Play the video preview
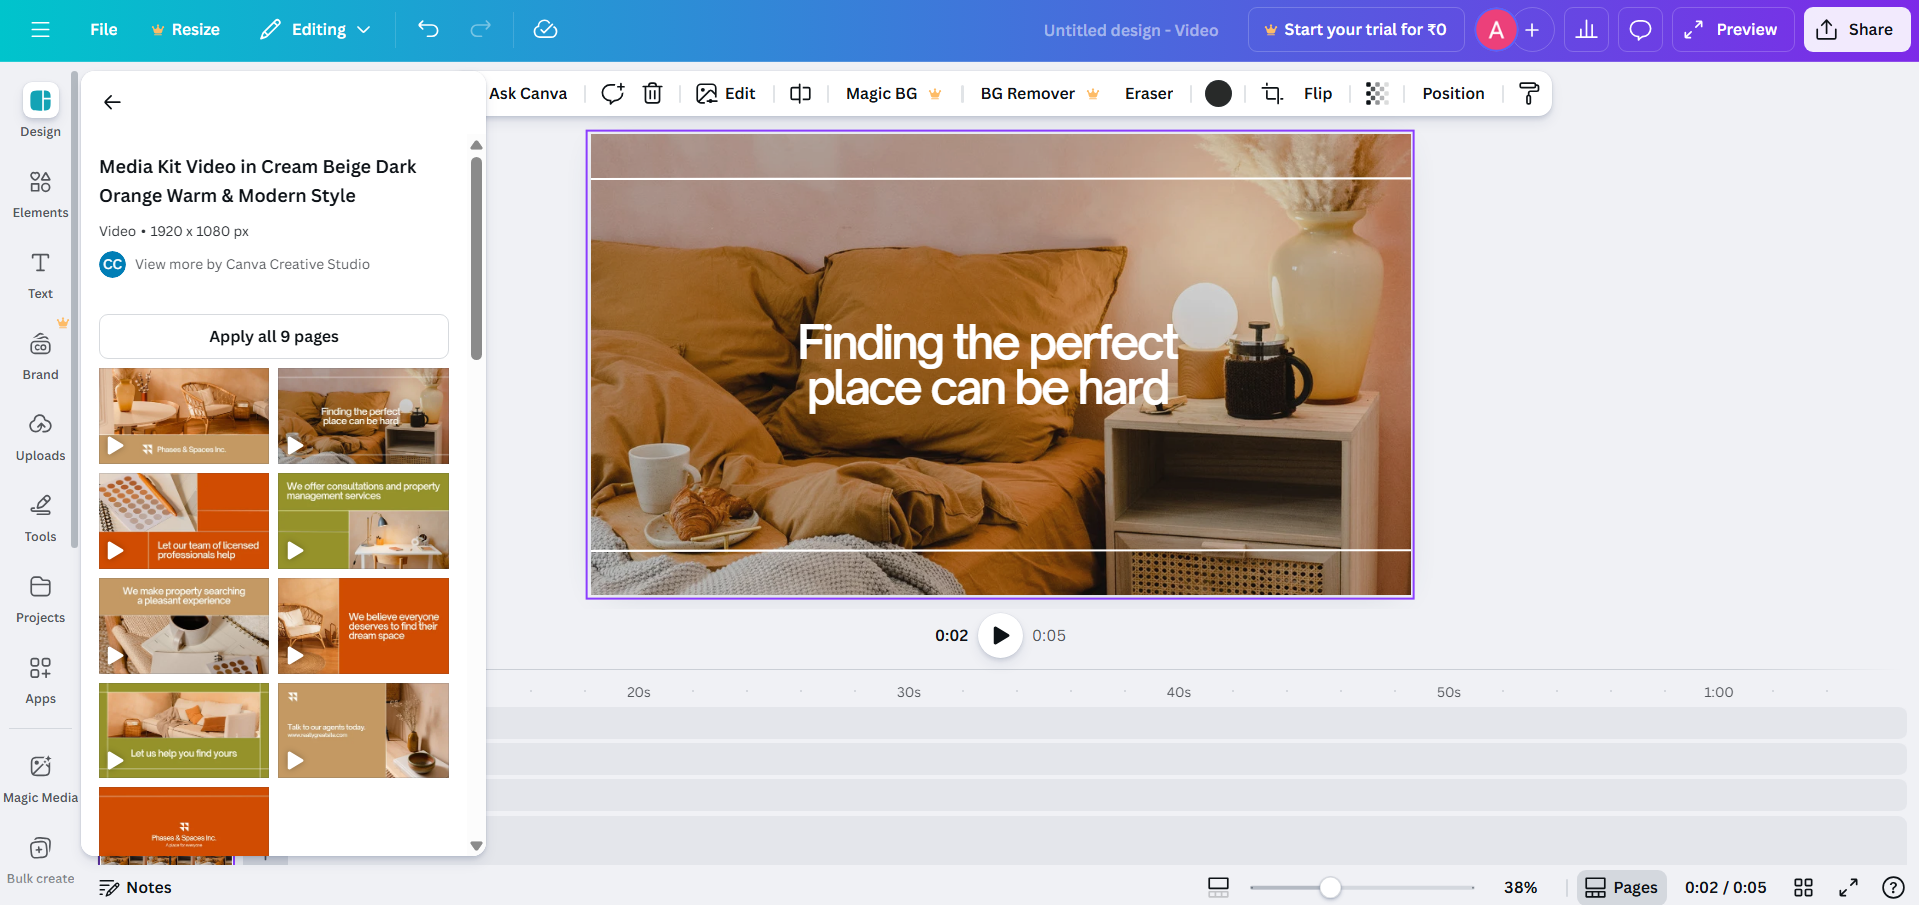 (x=999, y=635)
